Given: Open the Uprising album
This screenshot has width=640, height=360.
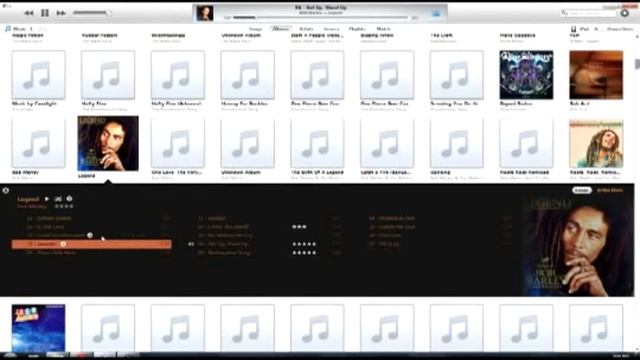Looking at the screenshot, I should tap(456, 143).
